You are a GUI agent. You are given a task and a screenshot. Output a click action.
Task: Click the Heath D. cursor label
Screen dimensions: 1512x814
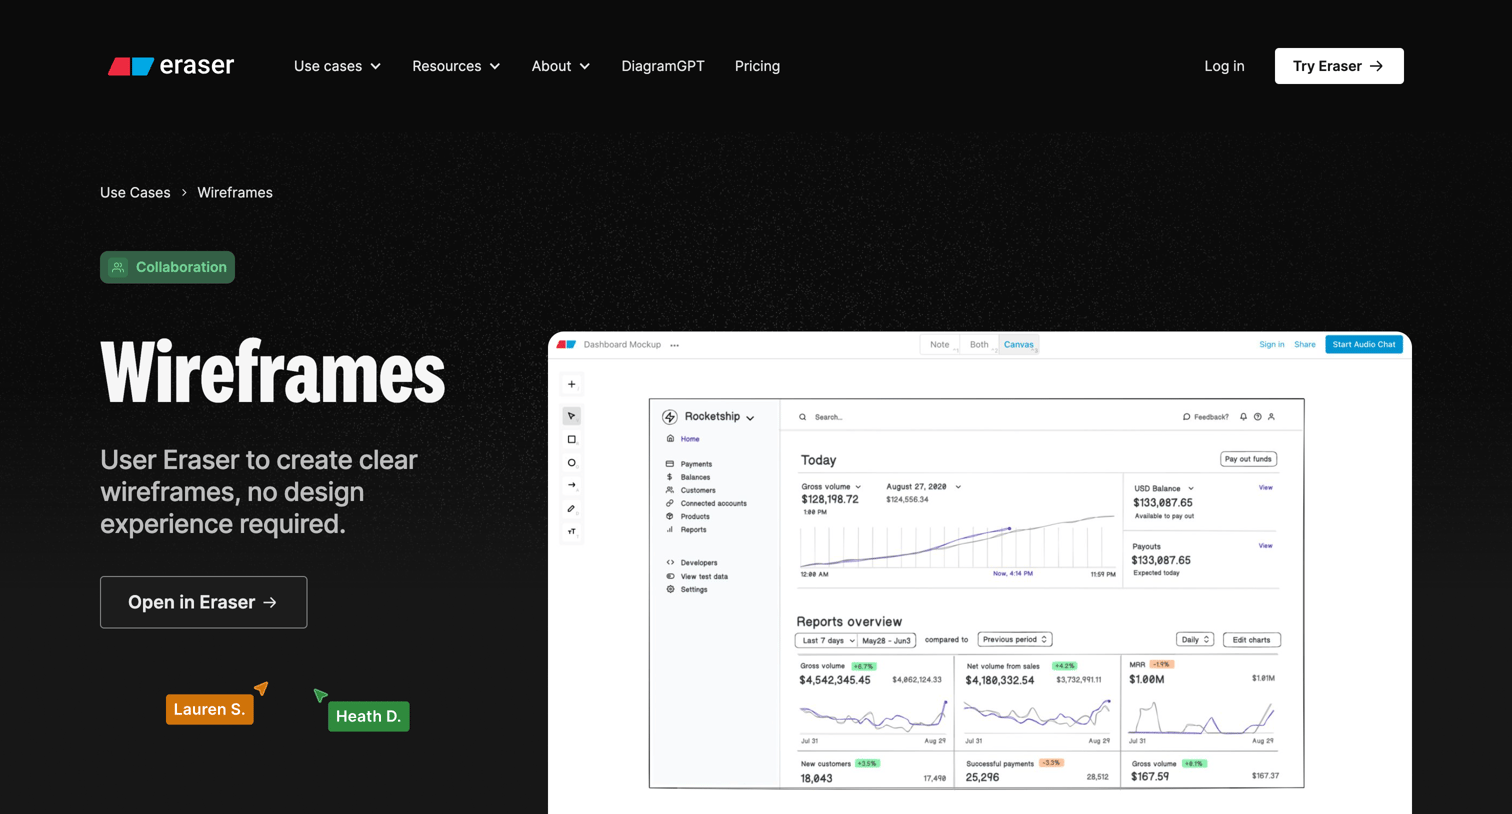(x=368, y=716)
